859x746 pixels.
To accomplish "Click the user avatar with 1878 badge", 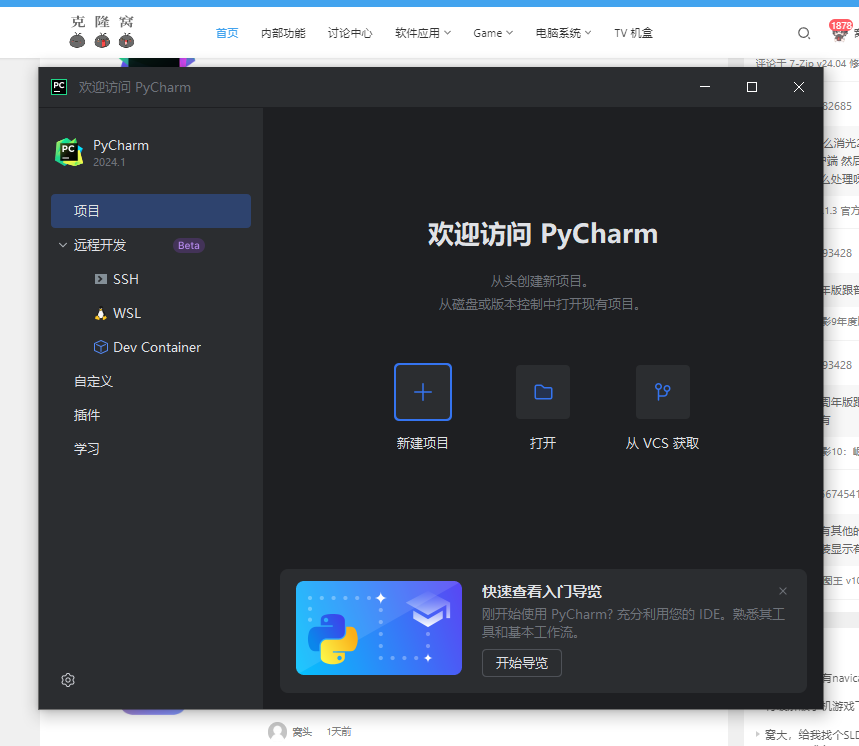I will pyautogui.click(x=839, y=32).
